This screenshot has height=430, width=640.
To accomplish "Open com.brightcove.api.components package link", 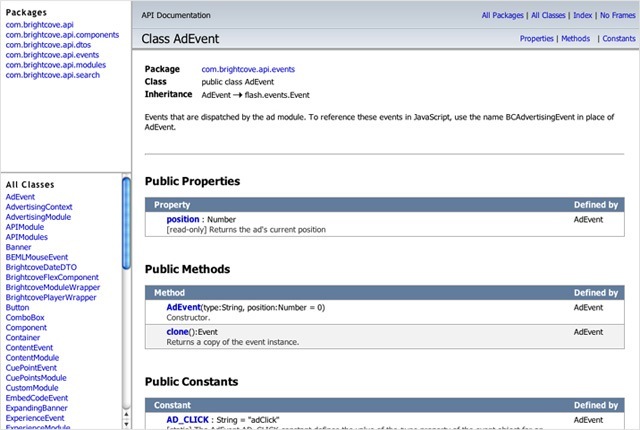I will point(62,35).
